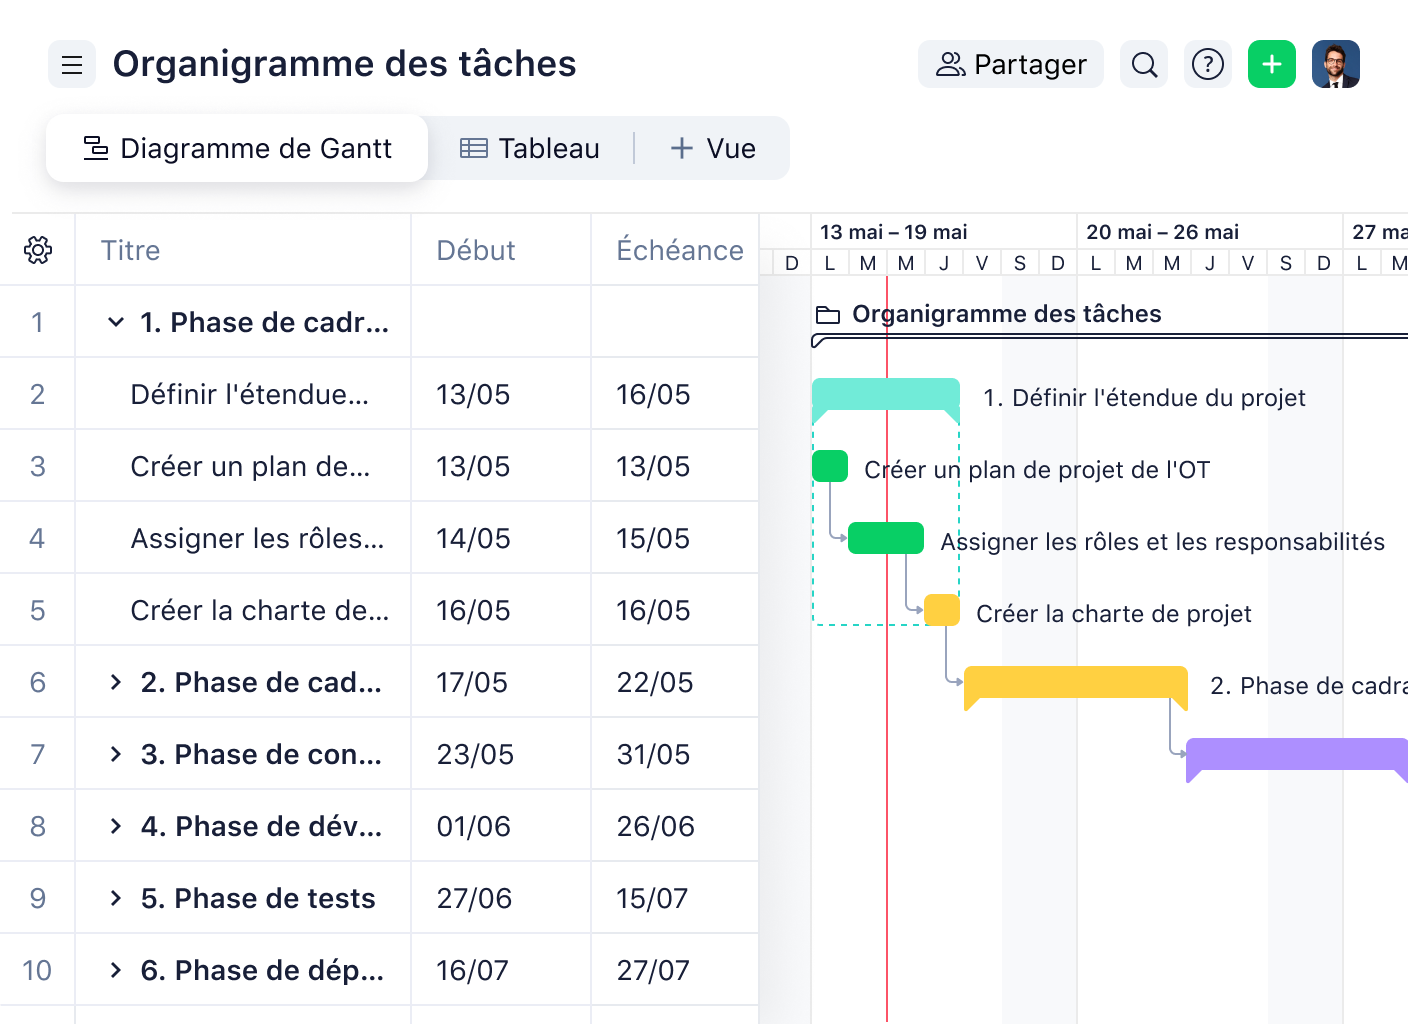Click the yellow Créer la charte de projet bar
The image size is (1408, 1024).
click(942, 610)
